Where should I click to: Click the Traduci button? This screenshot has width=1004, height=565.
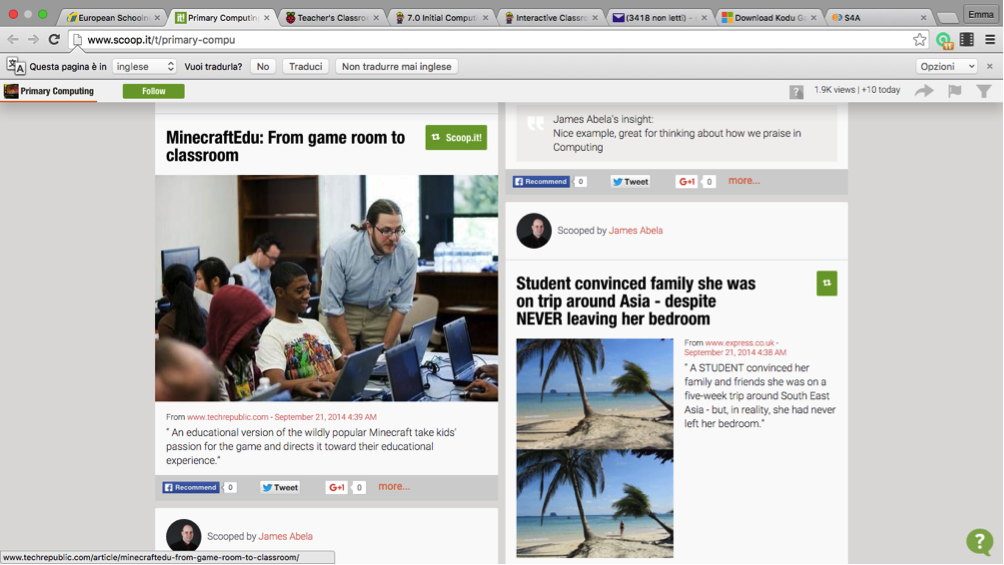305,67
